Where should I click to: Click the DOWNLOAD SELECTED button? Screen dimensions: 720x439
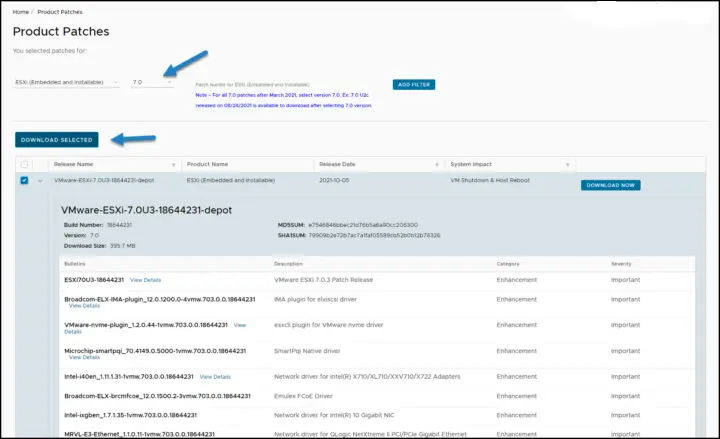[56, 140]
